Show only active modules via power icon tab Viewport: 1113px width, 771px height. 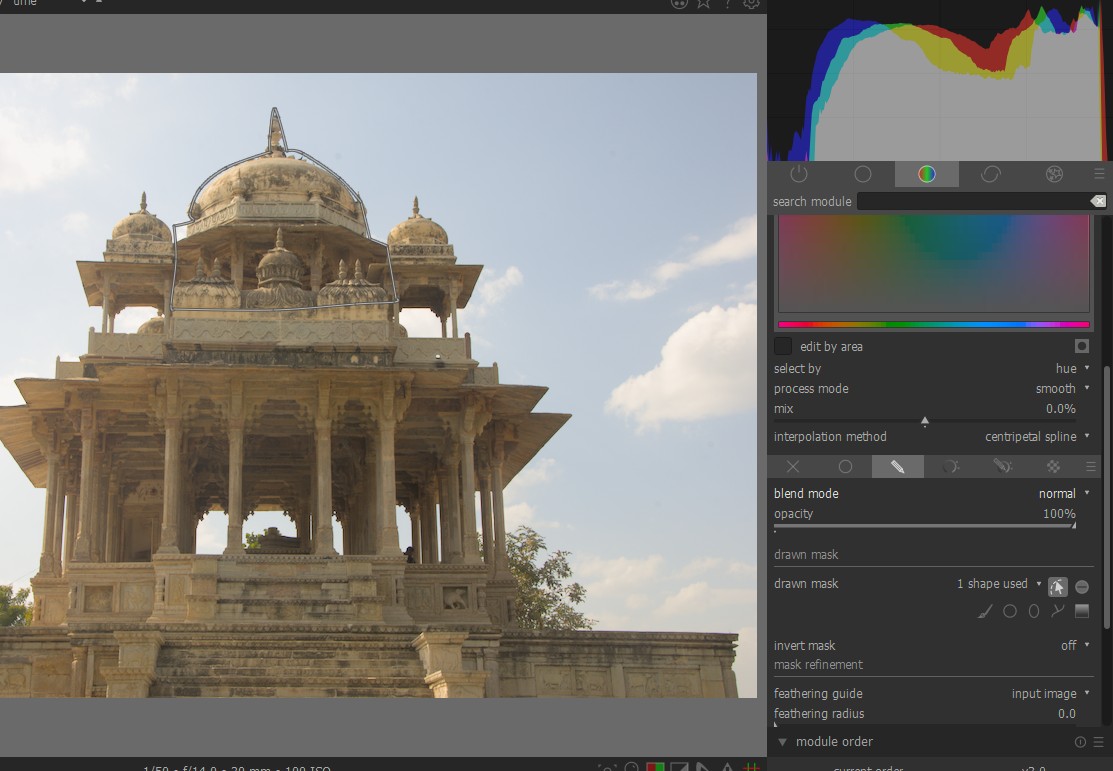(x=799, y=174)
